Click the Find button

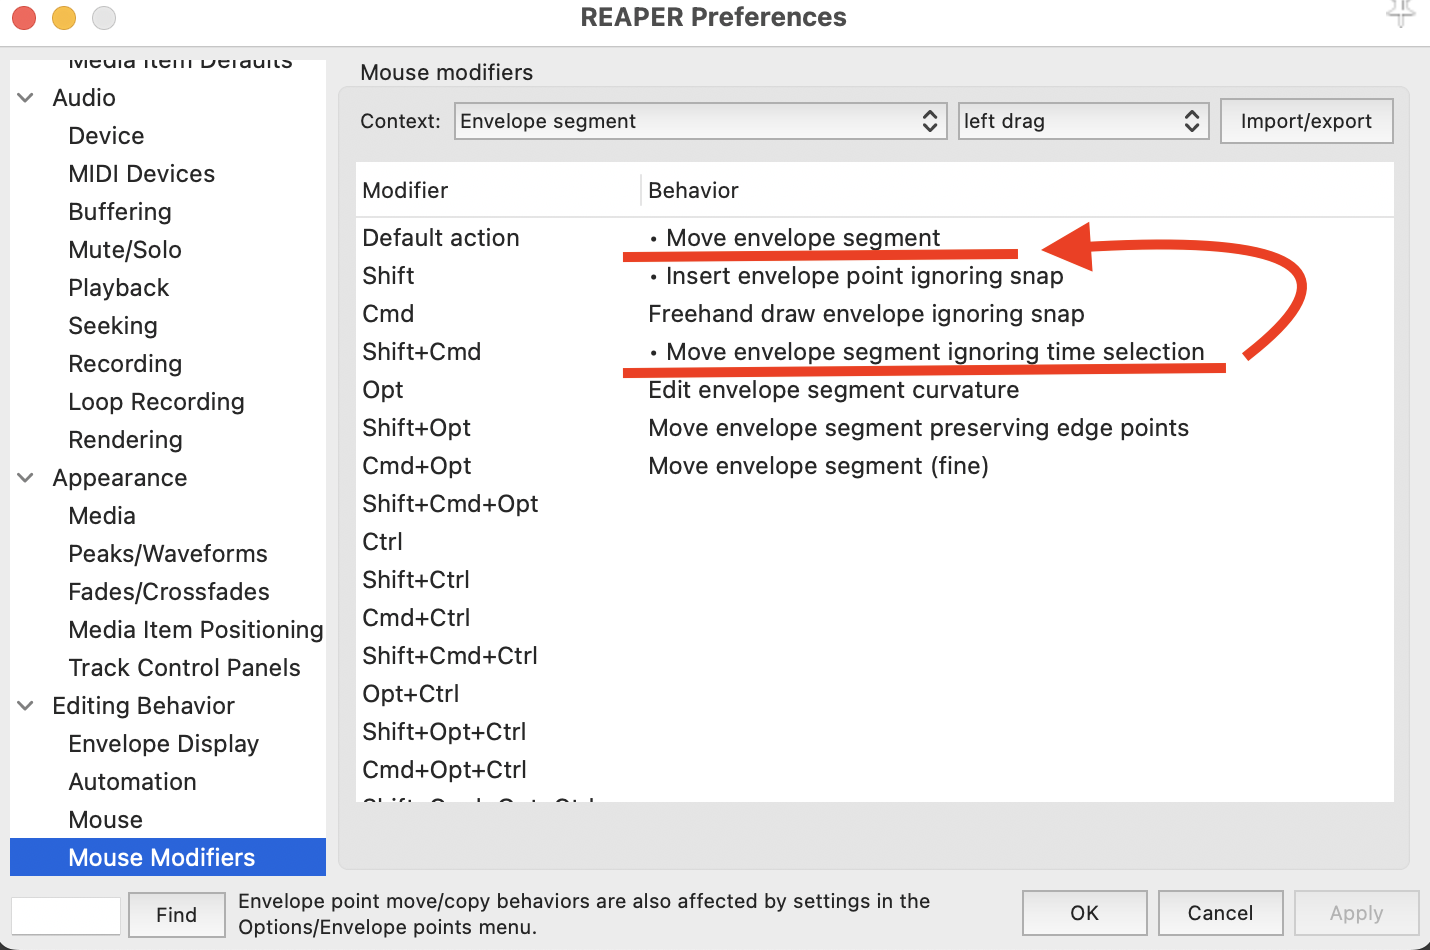[x=176, y=915]
